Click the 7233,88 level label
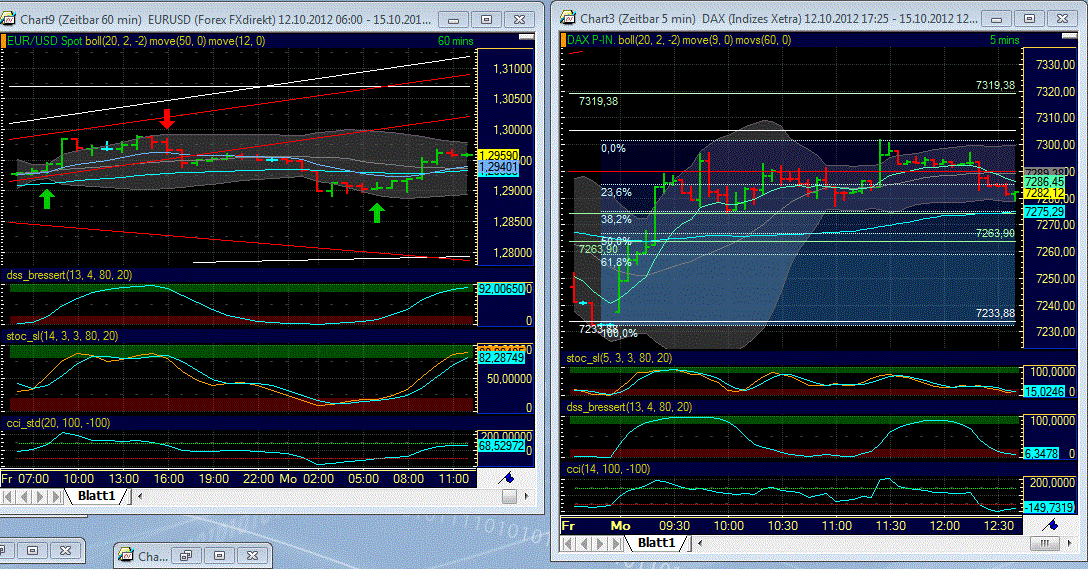Screen dimensions: 1088x569 point(995,314)
